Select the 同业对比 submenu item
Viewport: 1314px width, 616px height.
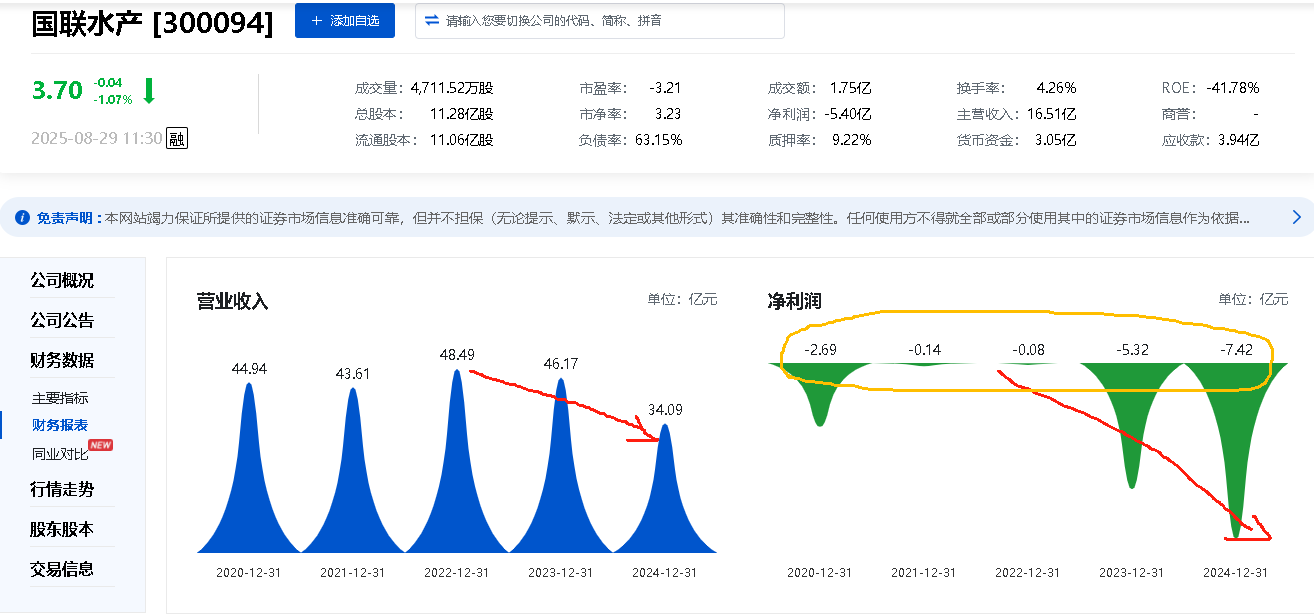point(60,454)
